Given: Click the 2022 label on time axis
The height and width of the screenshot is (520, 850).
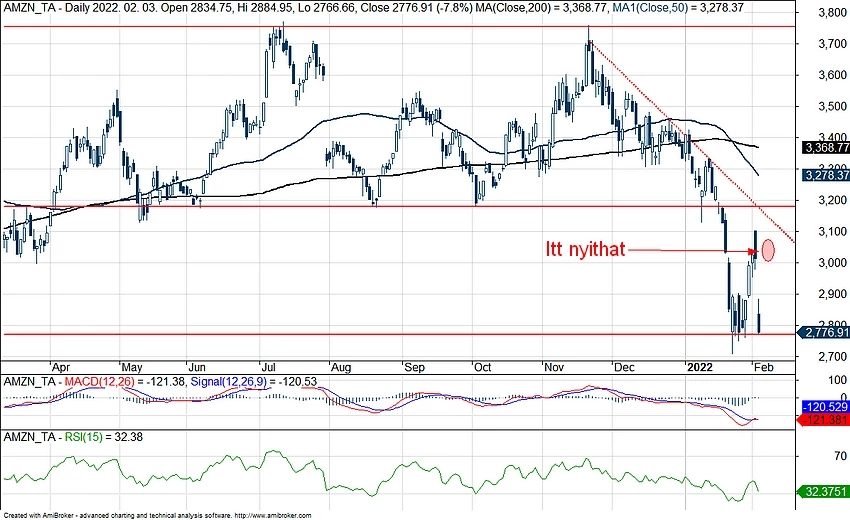Looking at the screenshot, I should (x=700, y=368).
